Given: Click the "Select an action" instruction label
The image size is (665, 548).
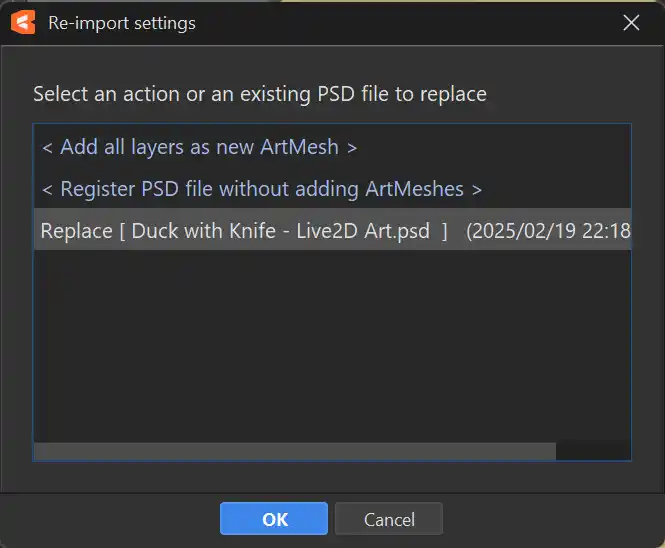Looking at the screenshot, I should (x=259, y=95).
